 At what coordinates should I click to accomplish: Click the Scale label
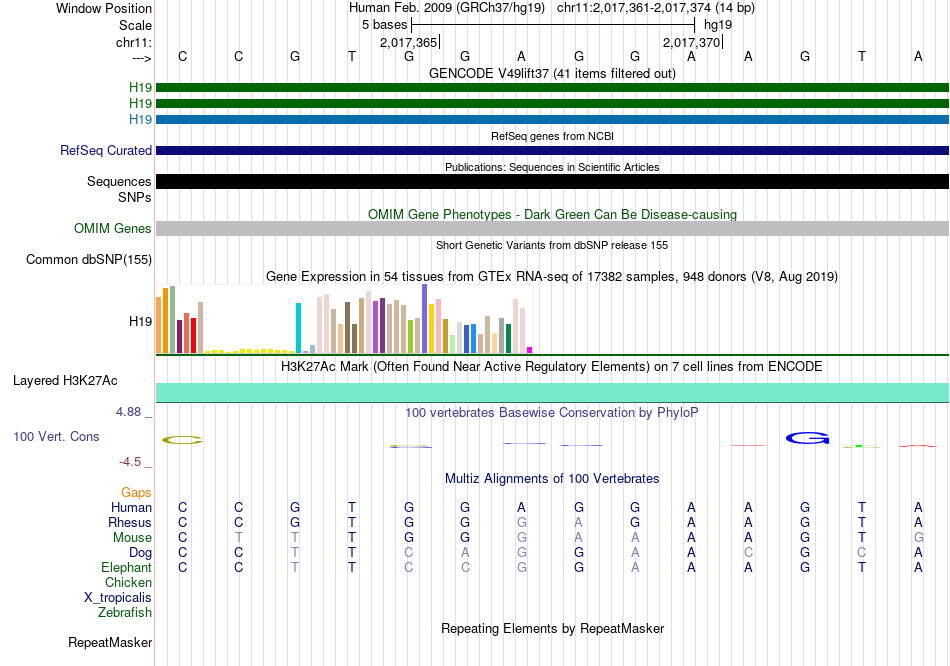point(135,25)
